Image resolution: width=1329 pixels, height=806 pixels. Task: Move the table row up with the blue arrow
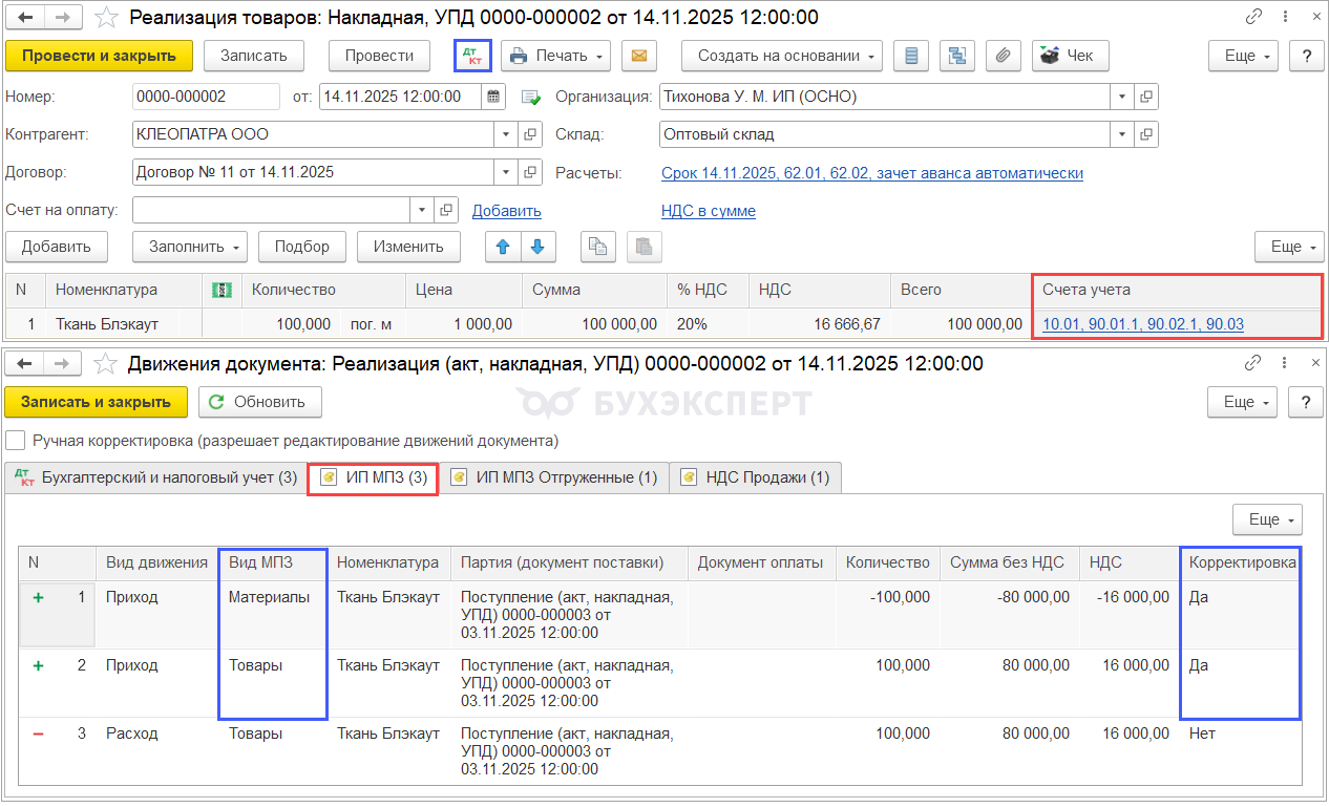[x=503, y=246]
